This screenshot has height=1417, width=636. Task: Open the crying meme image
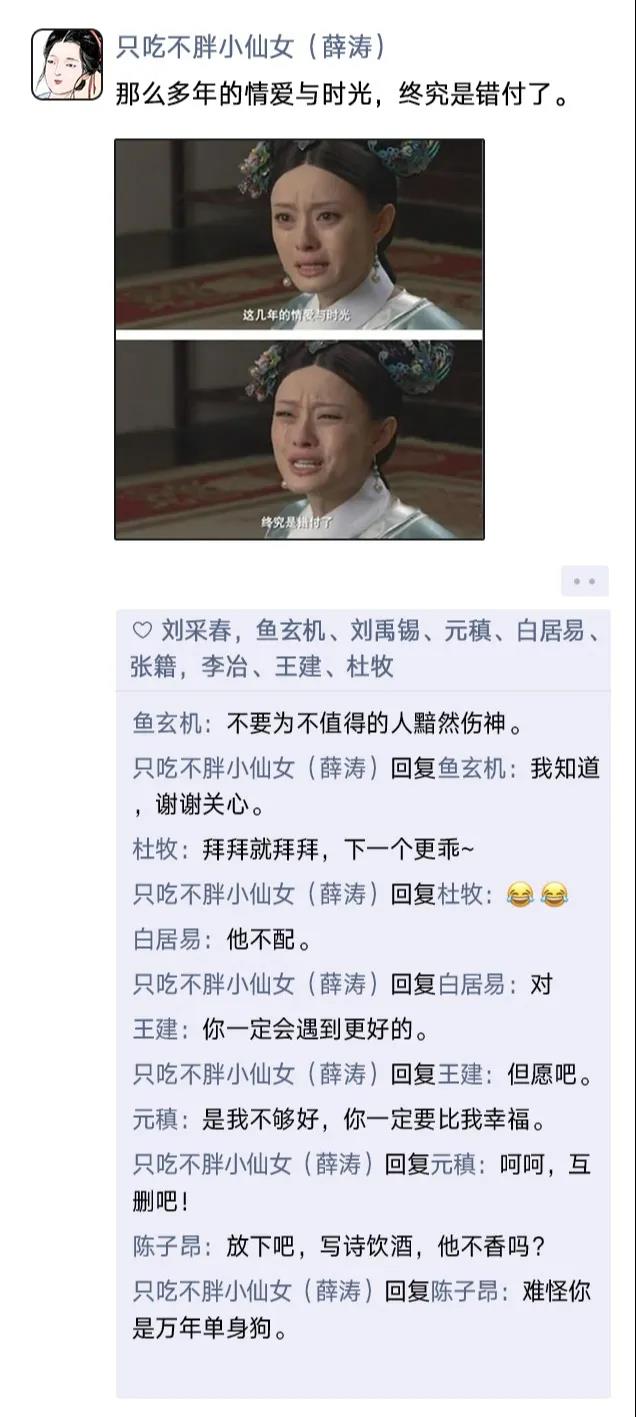299,339
